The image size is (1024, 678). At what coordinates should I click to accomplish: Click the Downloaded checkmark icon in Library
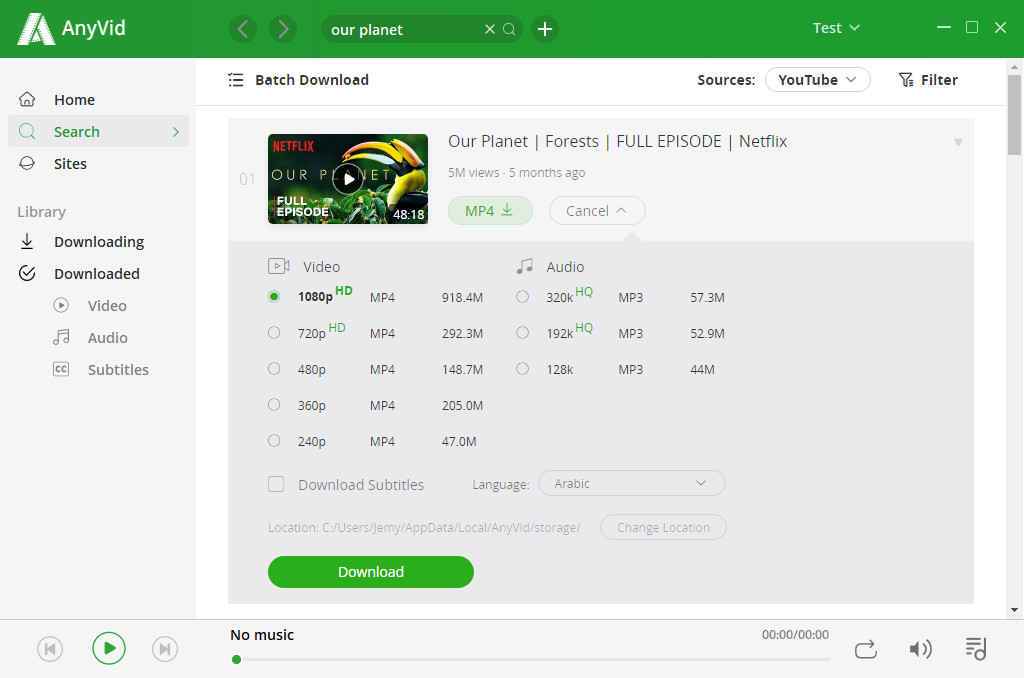(x=27, y=273)
